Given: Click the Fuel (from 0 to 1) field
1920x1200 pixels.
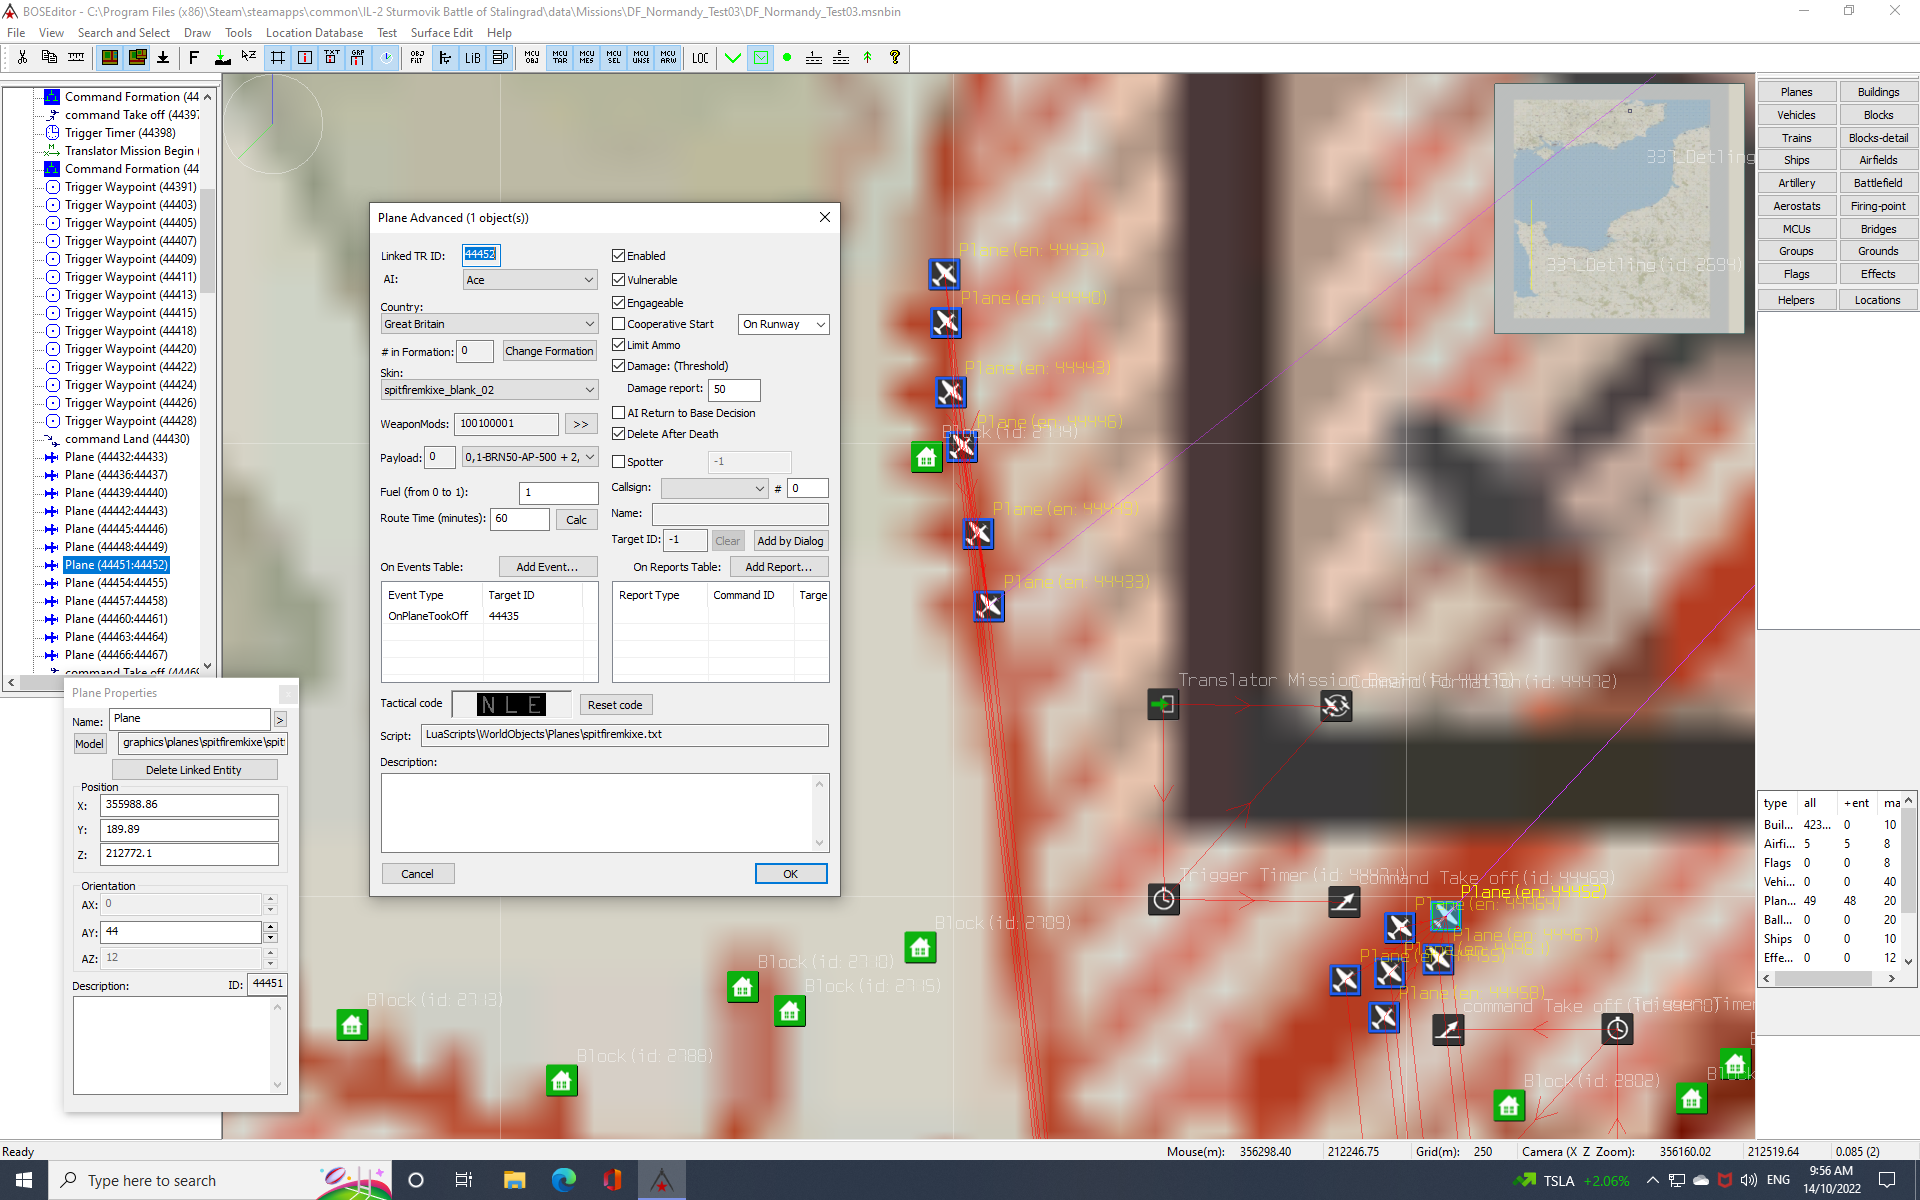Looking at the screenshot, I should pyautogui.click(x=558, y=492).
